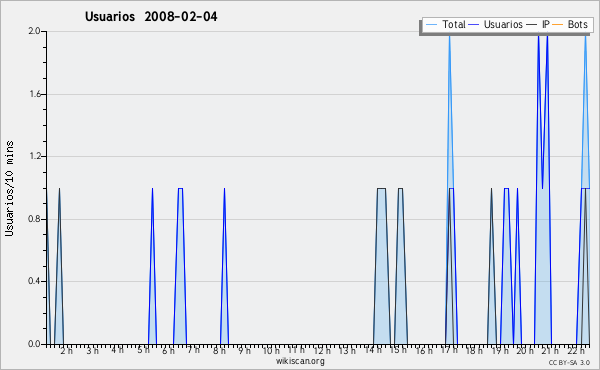The height and width of the screenshot is (370, 600).
Task: Click the 9 h x-axis label
Action: pos(245,350)
